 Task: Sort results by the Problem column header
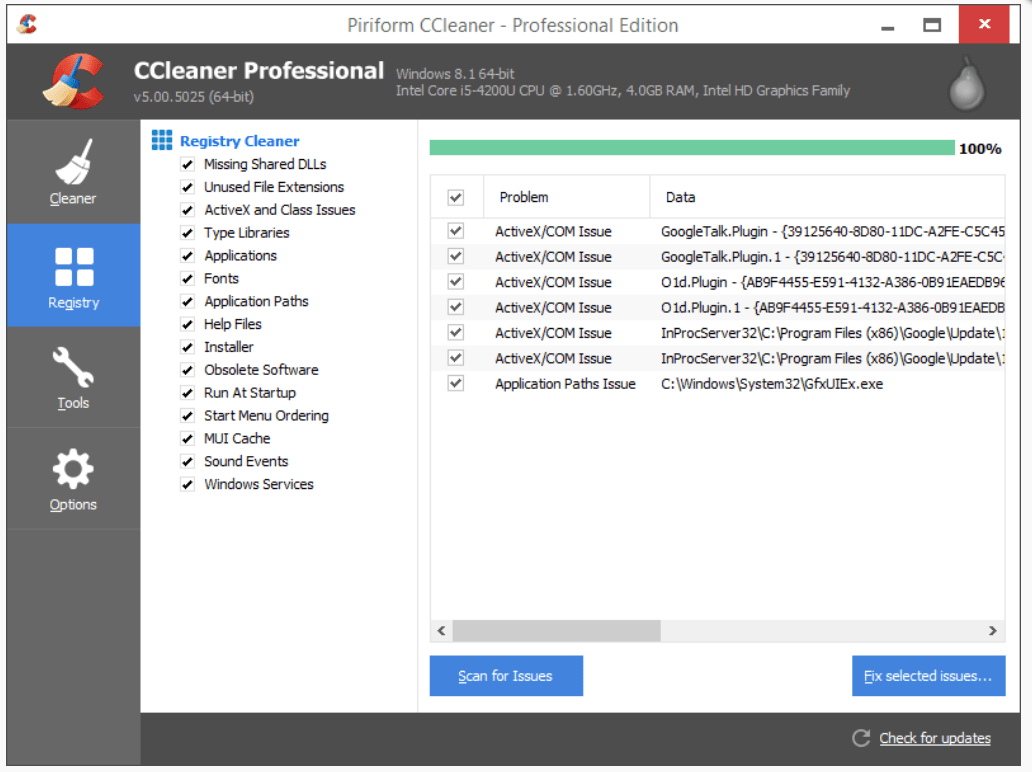coord(567,197)
